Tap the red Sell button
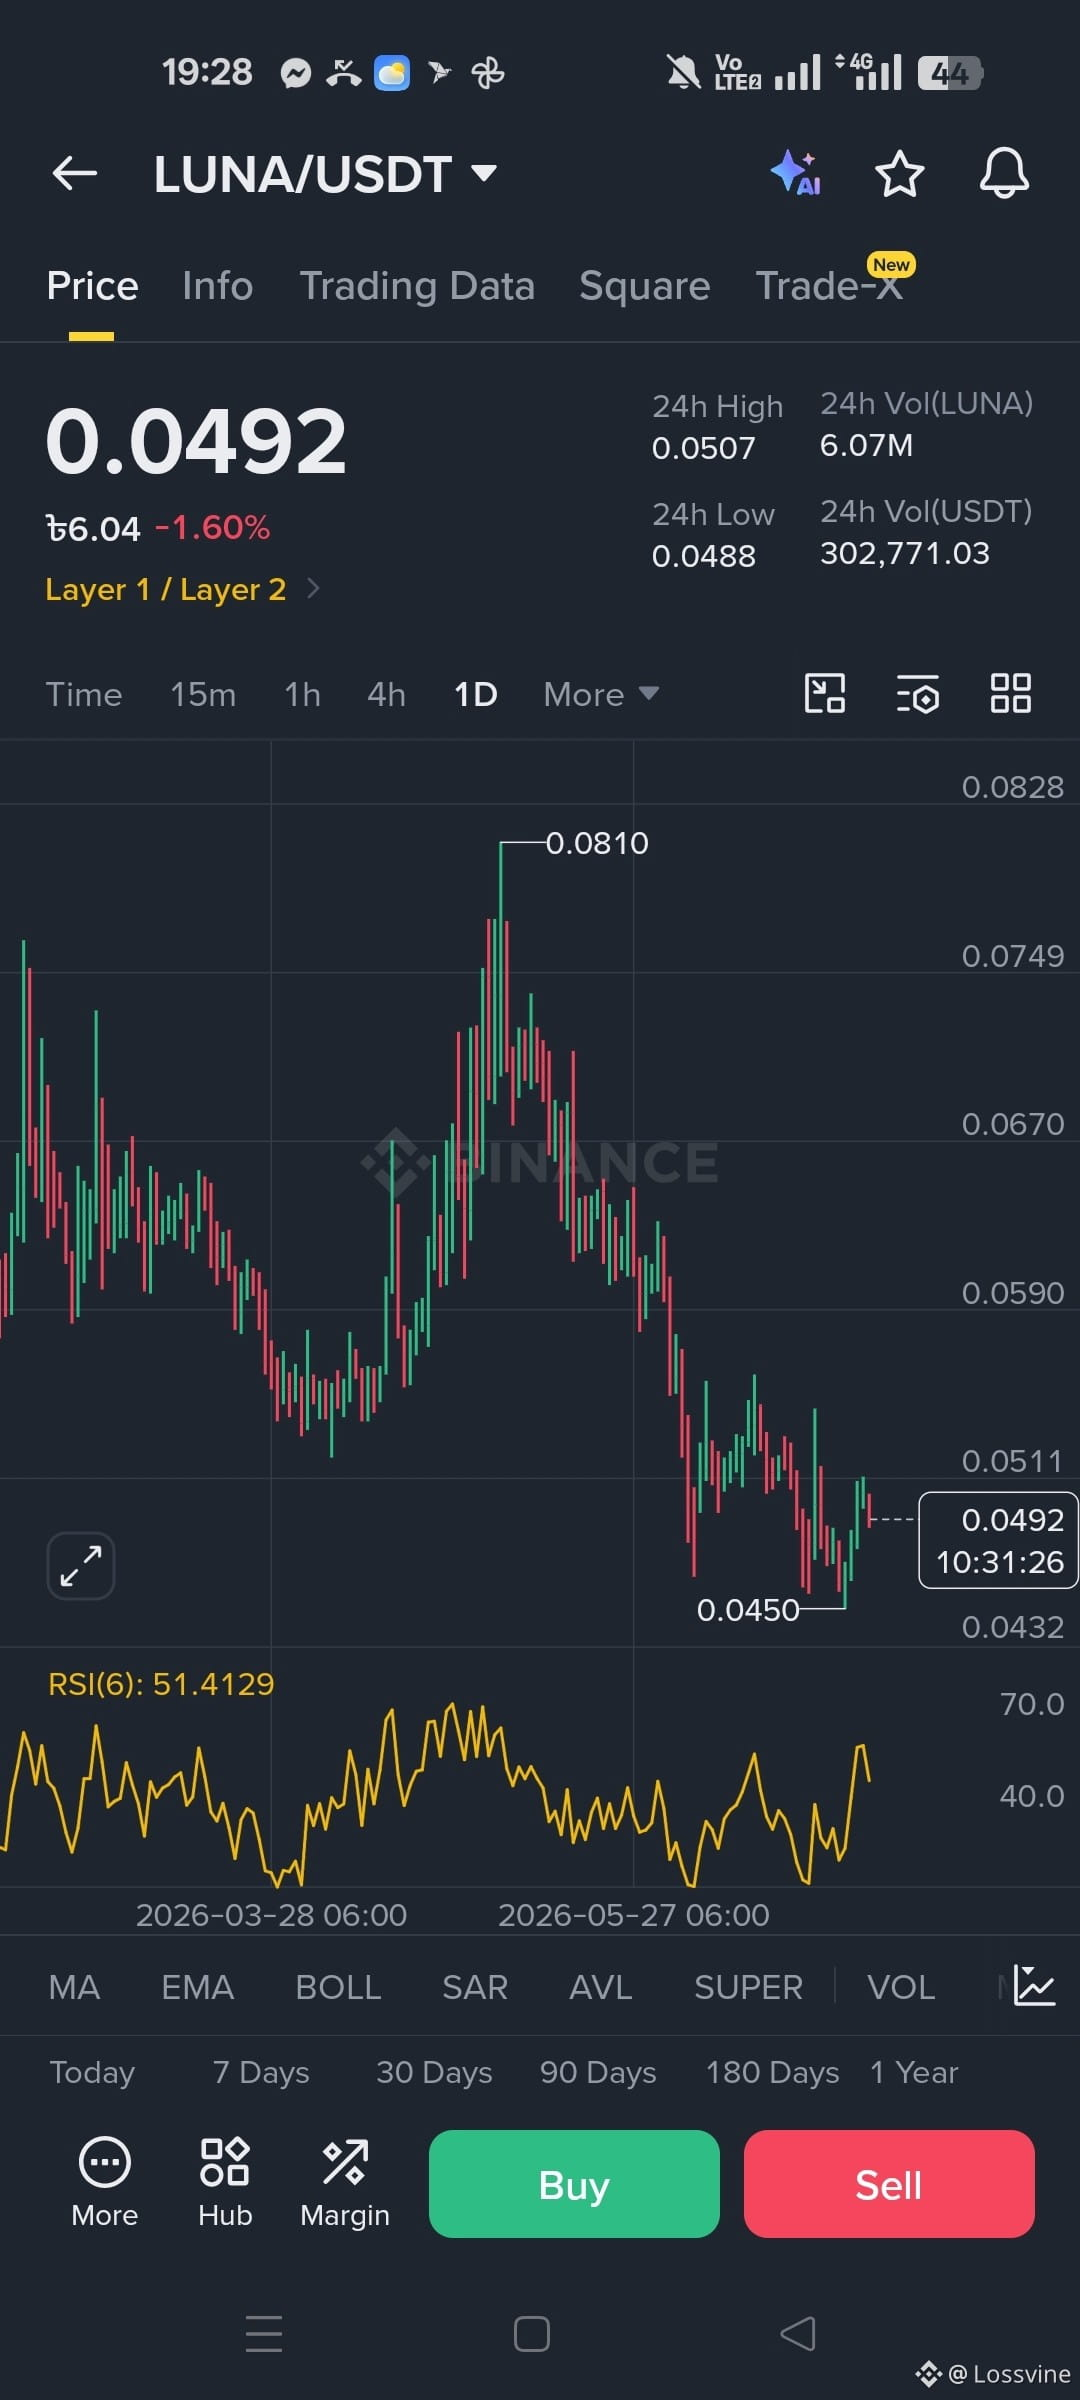1080x2400 pixels. pos(889,2184)
